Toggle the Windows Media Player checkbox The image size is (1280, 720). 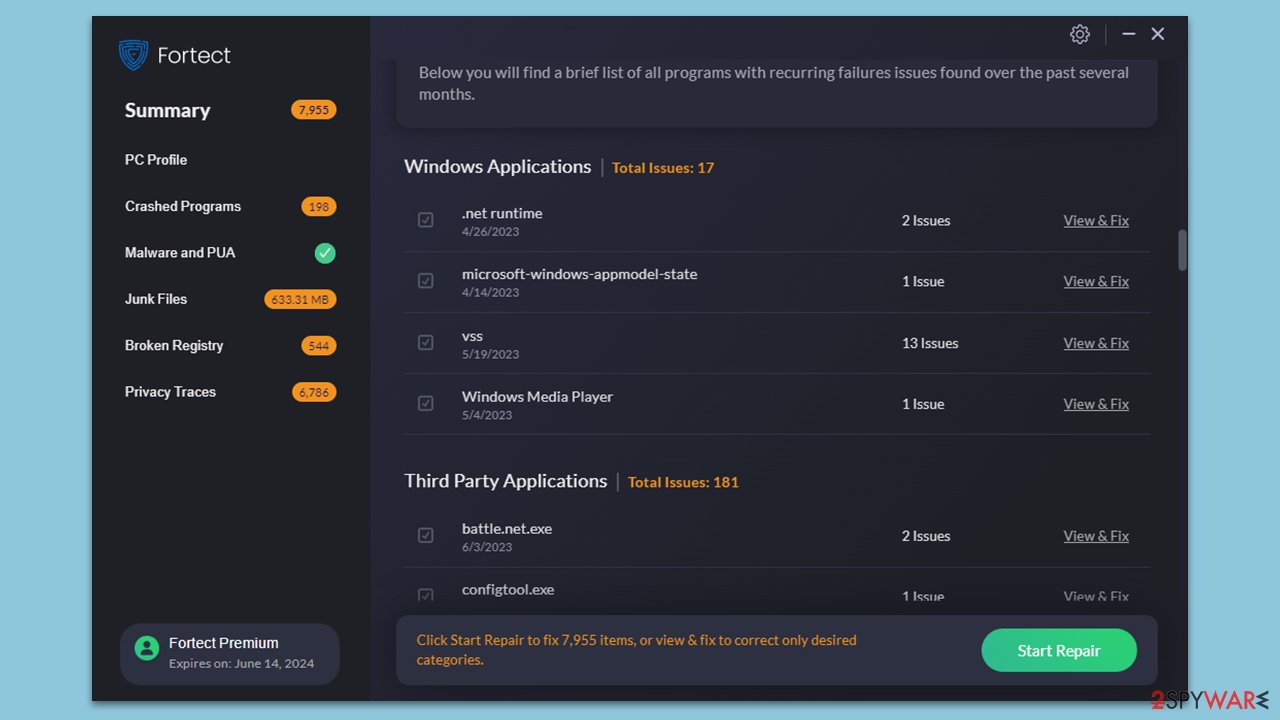(x=426, y=404)
